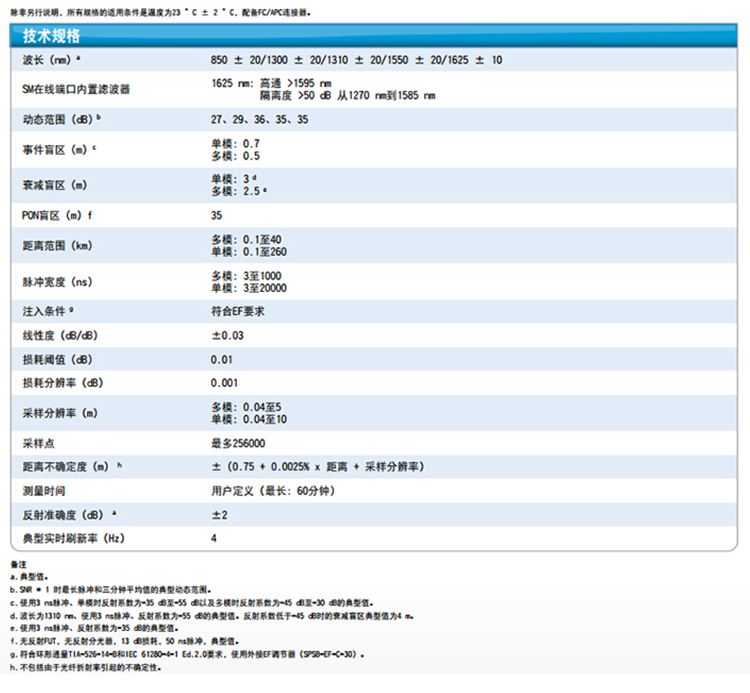
Task: Select the 线性度 value ±0.03
Action: (x=227, y=335)
